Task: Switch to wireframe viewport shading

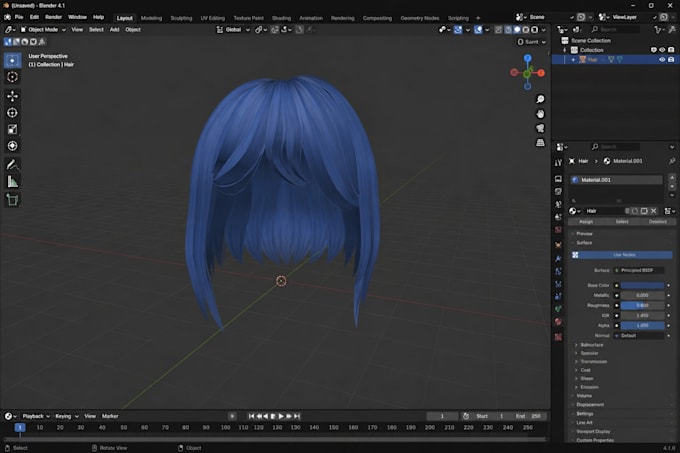Action: pyautogui.click(x=508, y=29)
